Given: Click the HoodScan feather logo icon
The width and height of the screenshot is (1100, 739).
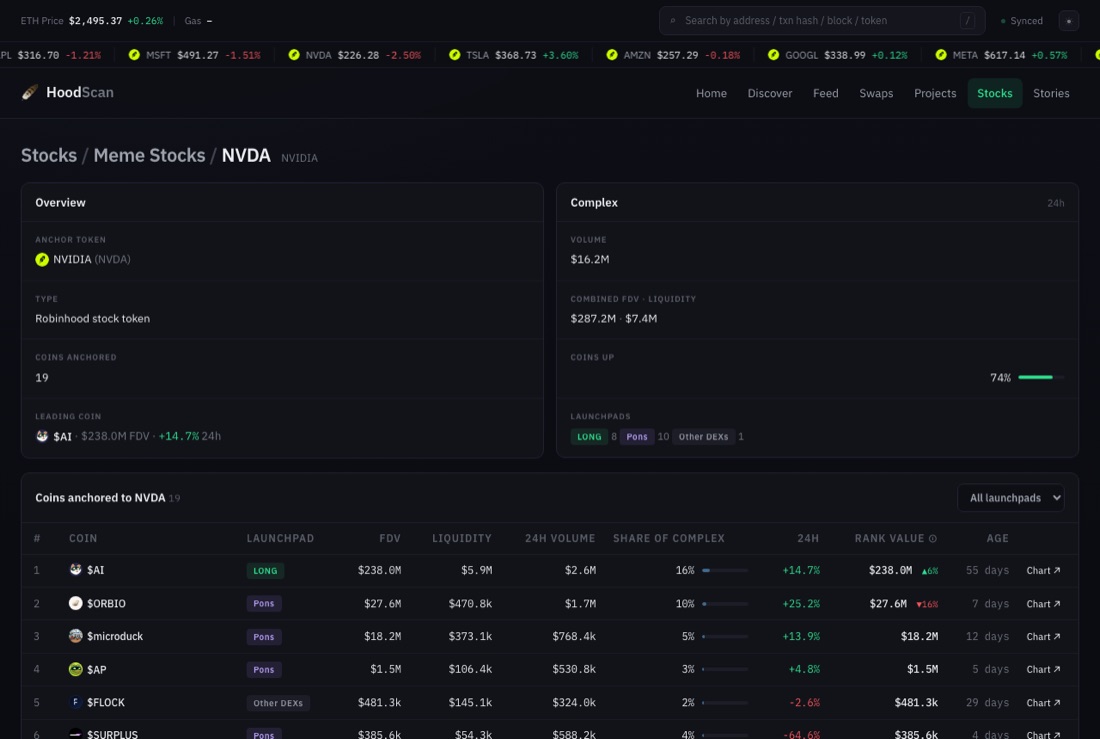Looking at the screenshot, I should (x=29, y=93).
